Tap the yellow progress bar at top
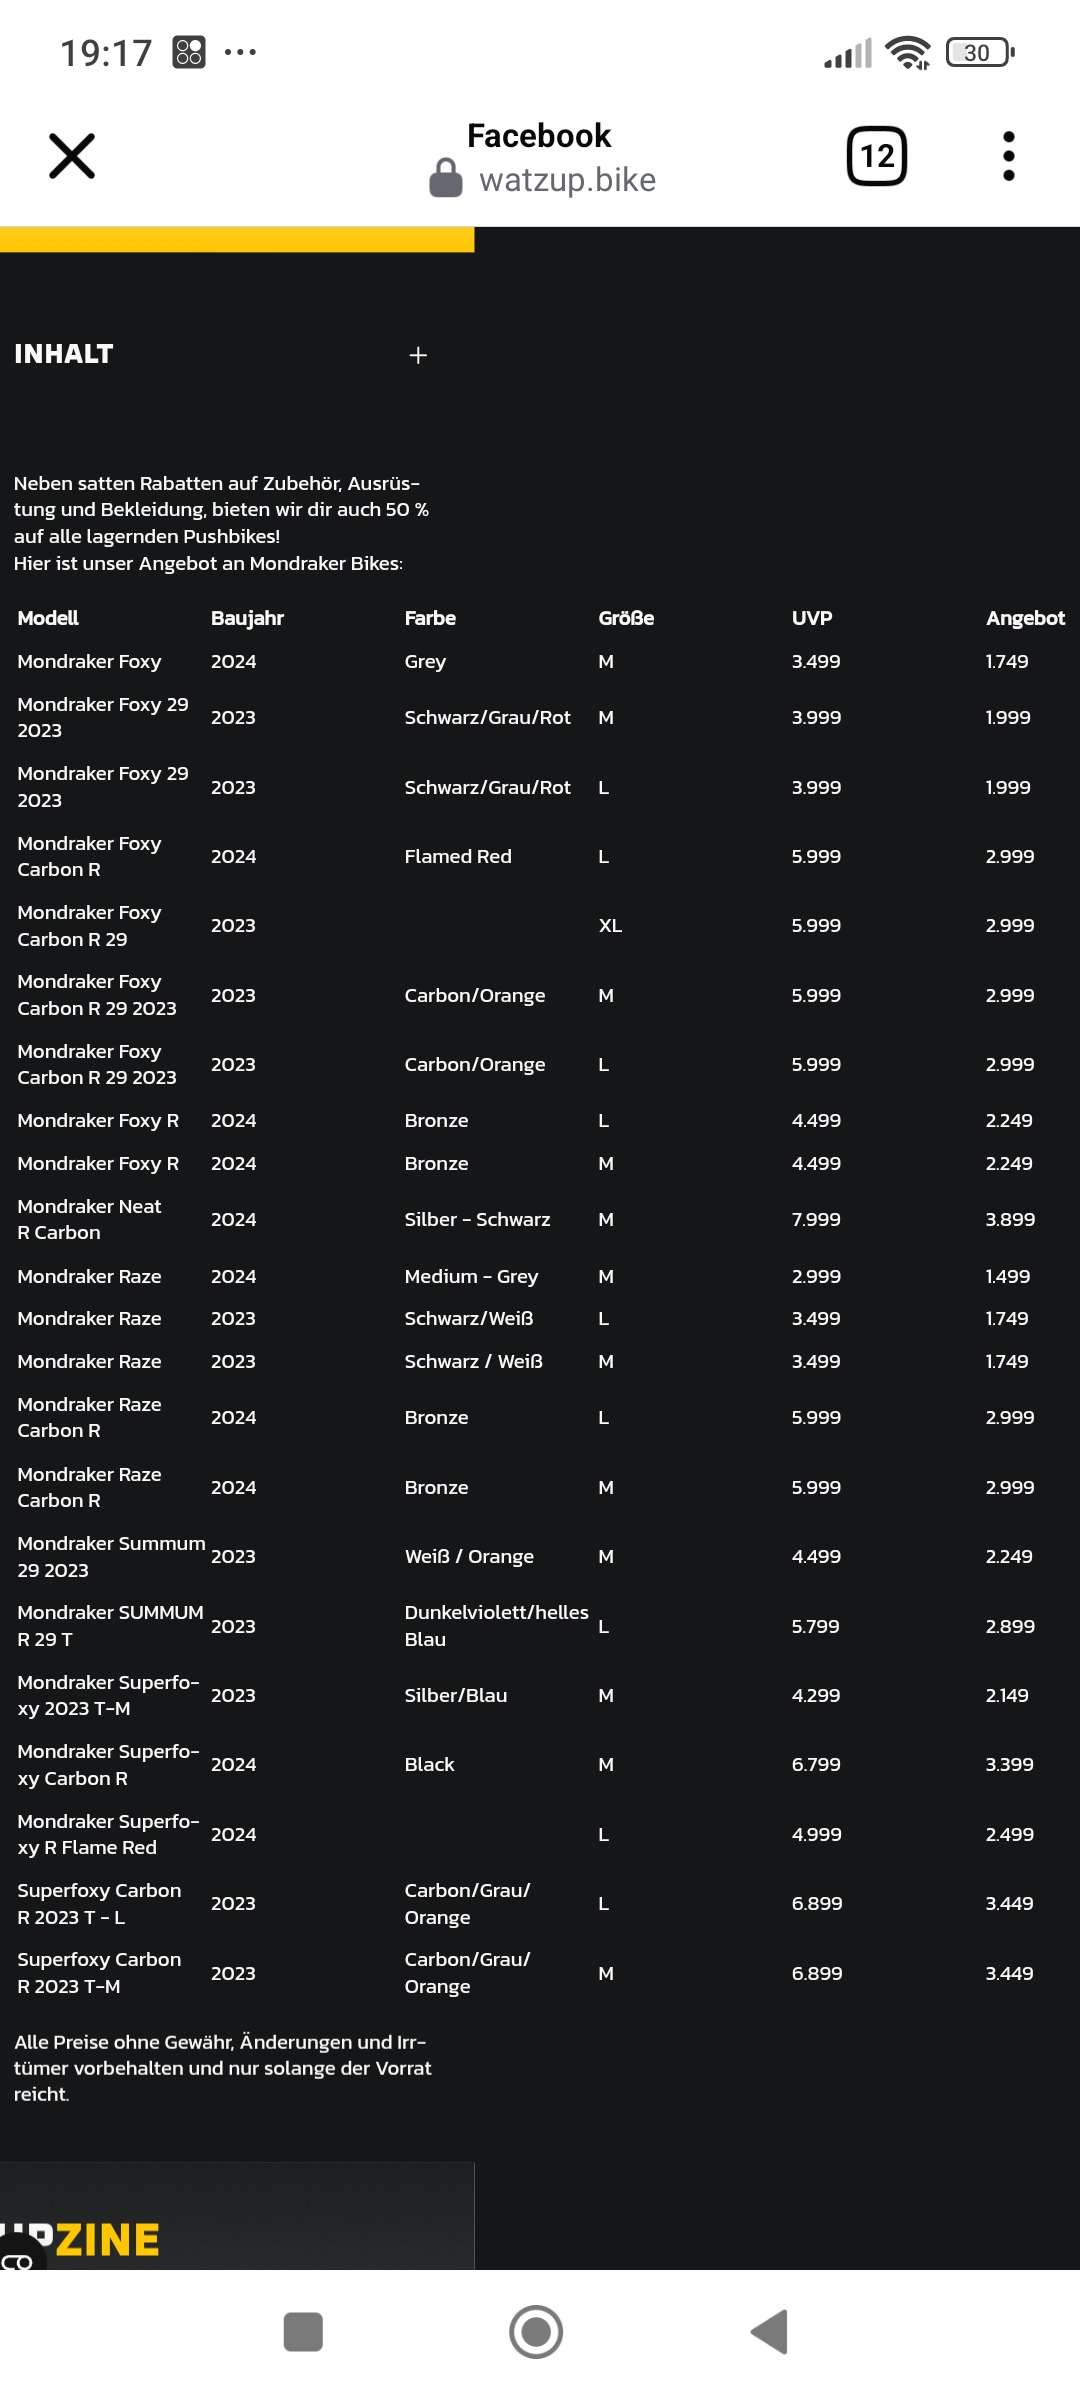The width and height of the screenshot is (1080, 2400). click(237, 240)
